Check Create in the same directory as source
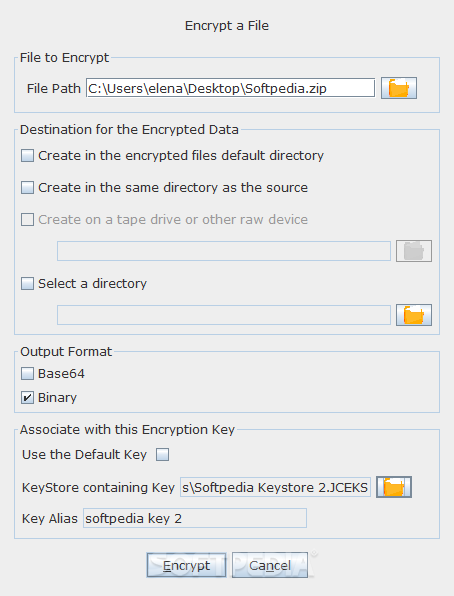454x596 pixels. coord(27,187)
